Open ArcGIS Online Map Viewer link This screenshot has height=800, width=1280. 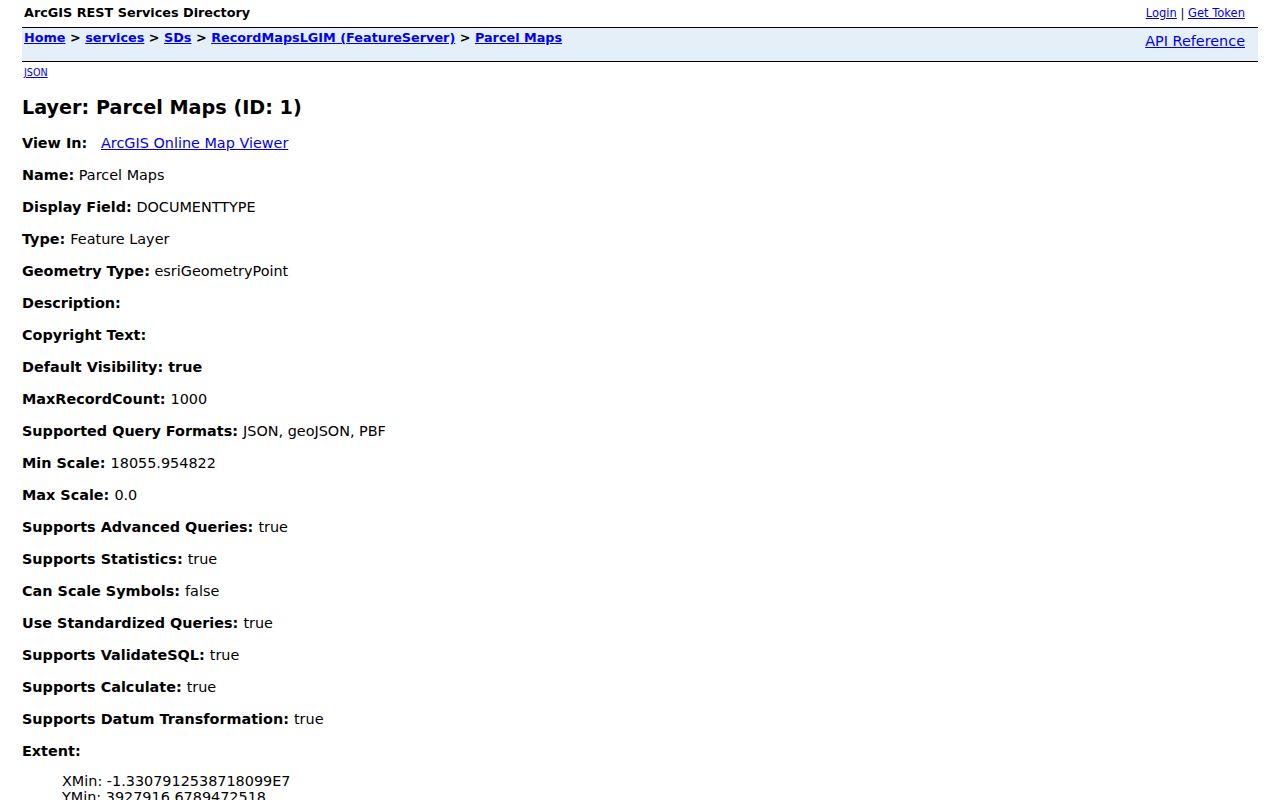(194, 143)
